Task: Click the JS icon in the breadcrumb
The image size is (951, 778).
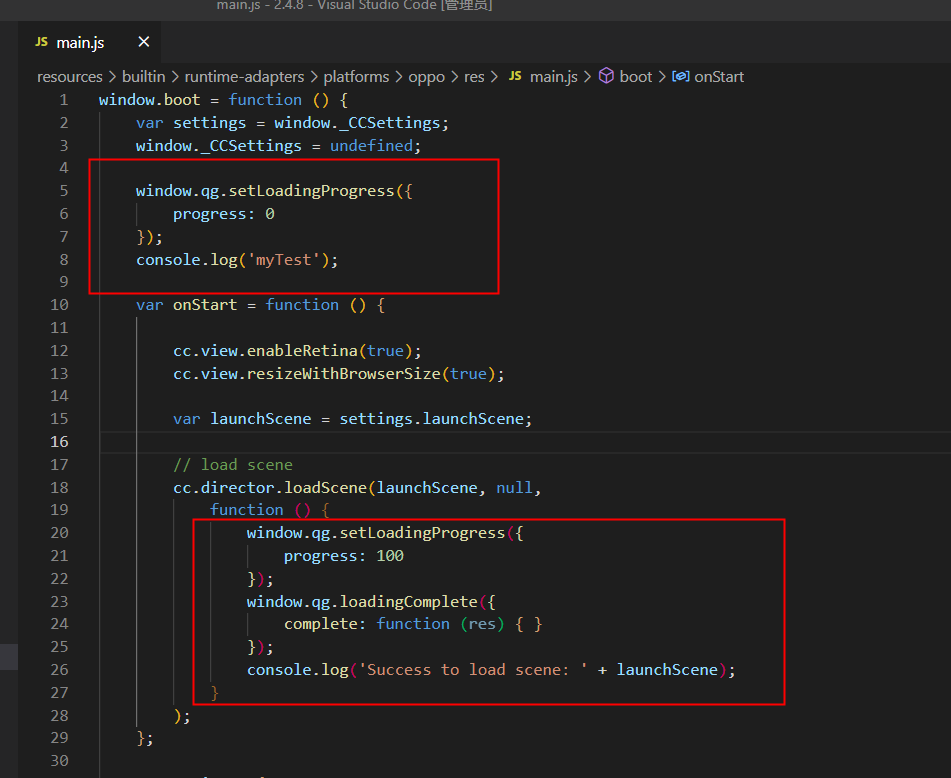Action: coord(515,76)
